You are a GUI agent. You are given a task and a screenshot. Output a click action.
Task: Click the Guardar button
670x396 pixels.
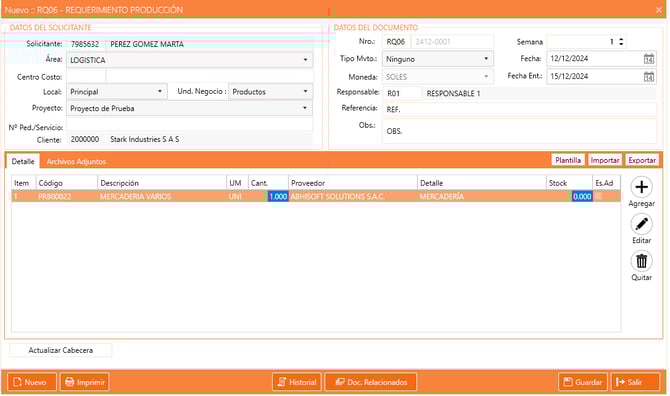583,382
